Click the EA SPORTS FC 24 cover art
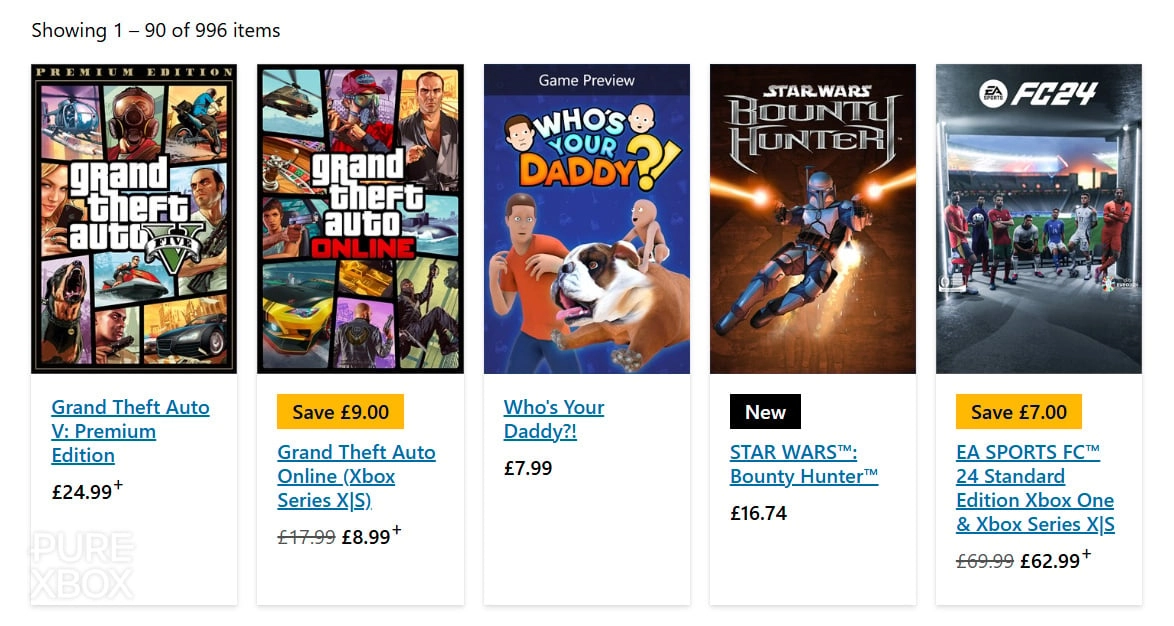Screen dimensions: 1174x626 1038,219
